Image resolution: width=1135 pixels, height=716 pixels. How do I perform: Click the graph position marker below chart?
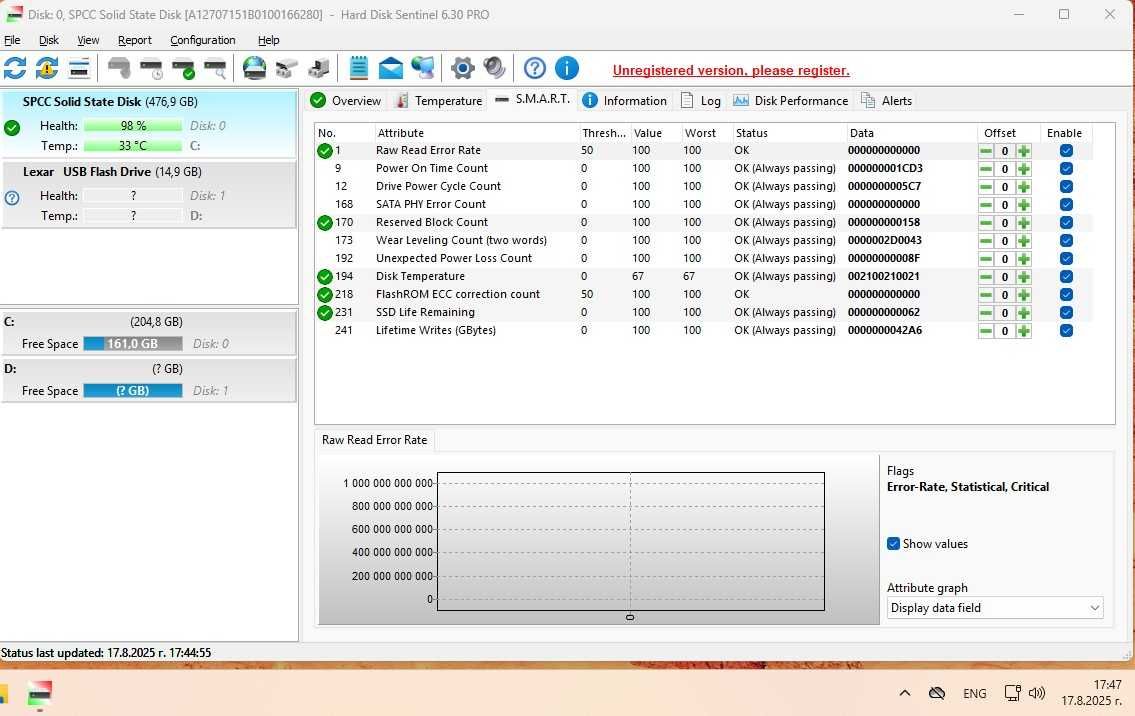coord(630,618)
